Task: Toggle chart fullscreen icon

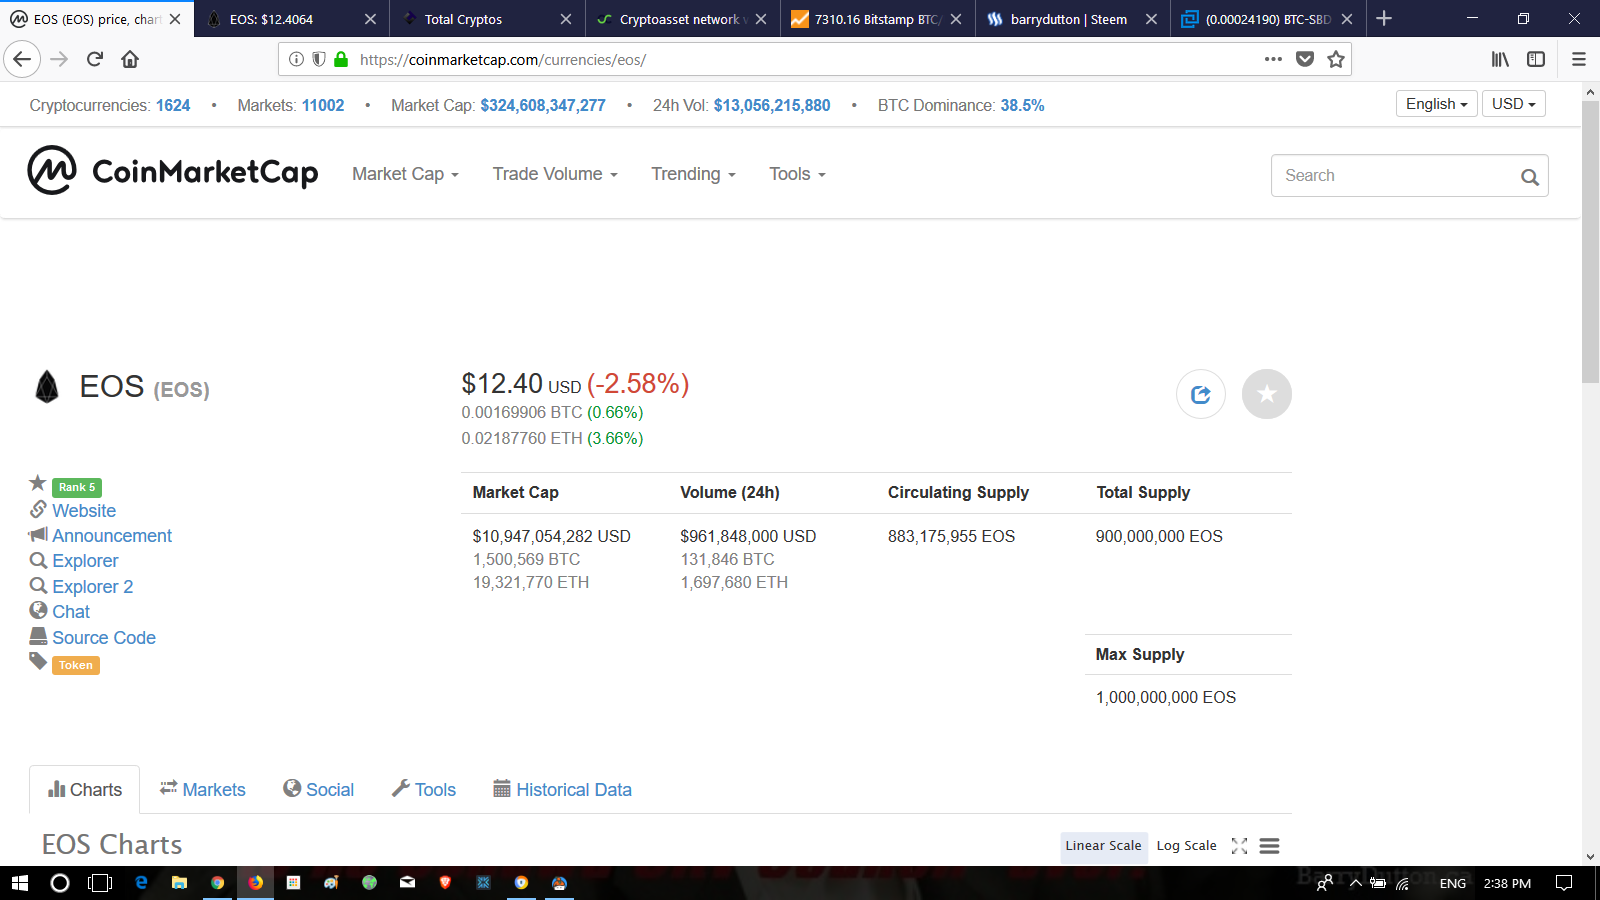Action: click(x=1240, y=846)
